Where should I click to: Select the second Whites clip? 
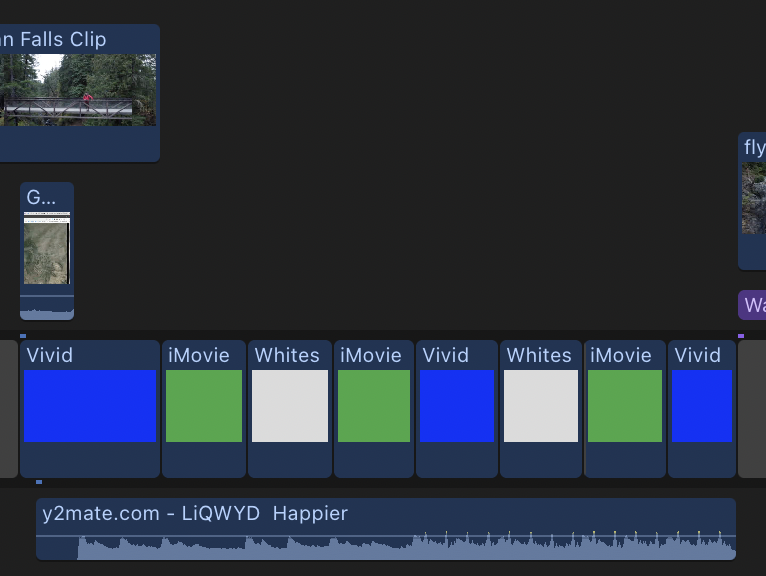point(541,406)
